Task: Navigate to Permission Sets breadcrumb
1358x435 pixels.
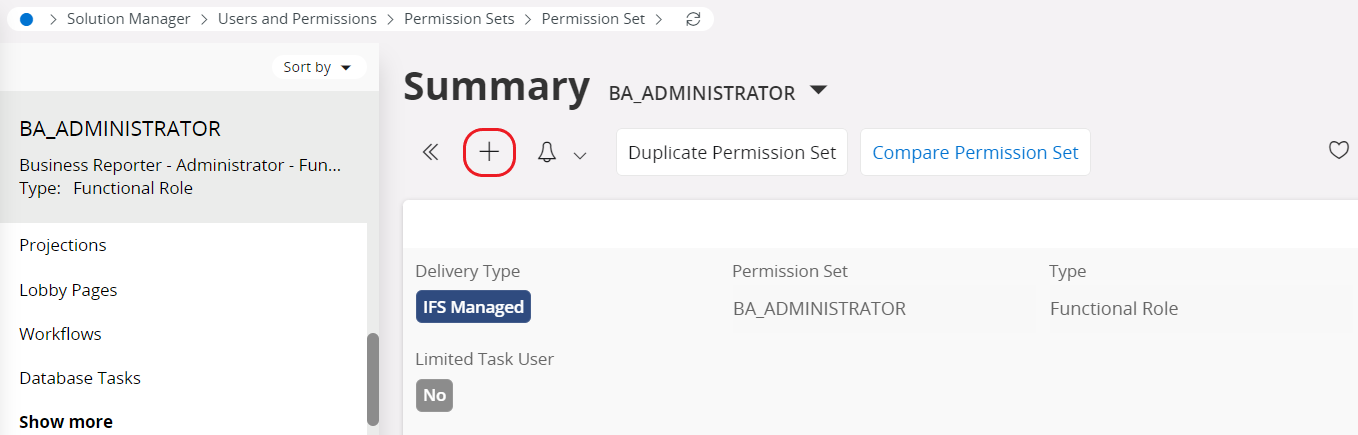Action: click(x=459, y=19)
